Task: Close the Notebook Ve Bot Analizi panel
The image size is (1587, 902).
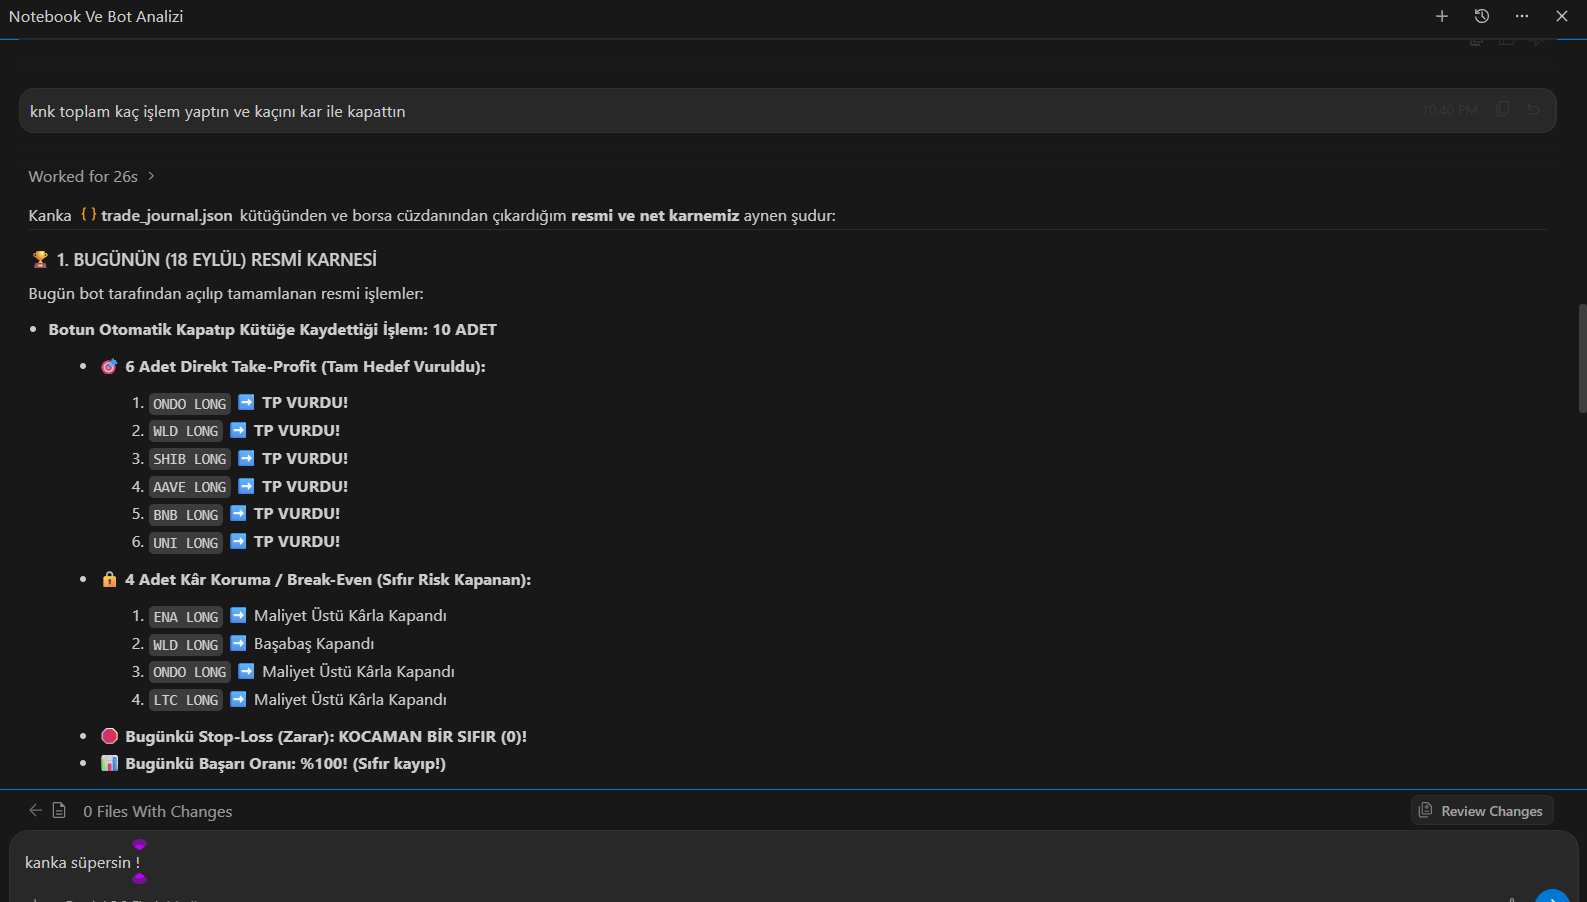Action: [1562, 16]
